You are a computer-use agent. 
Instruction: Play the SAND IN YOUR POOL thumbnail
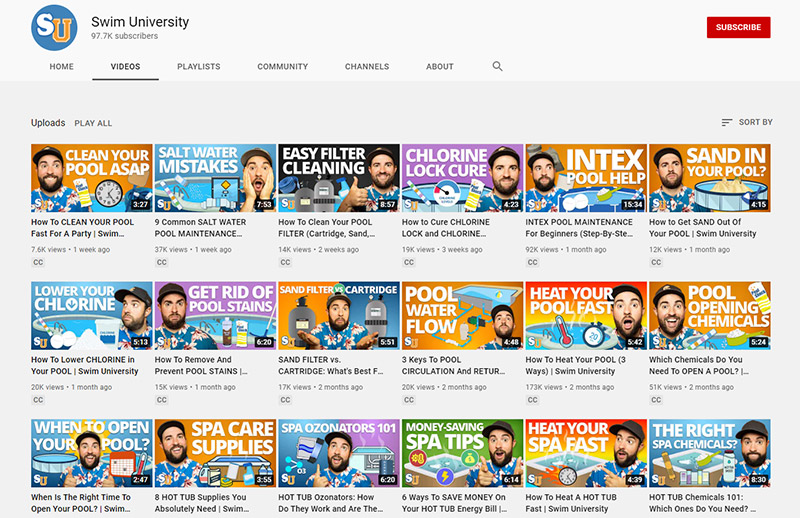710,178
